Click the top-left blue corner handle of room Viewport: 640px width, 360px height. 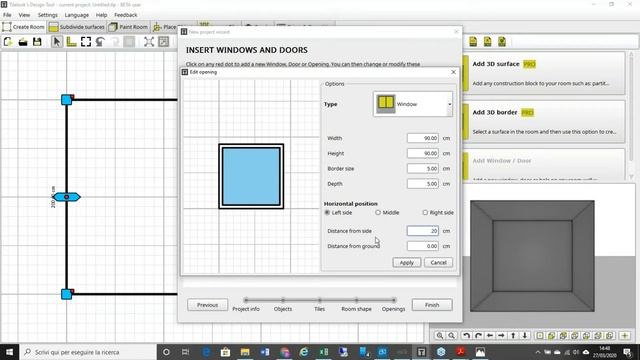(x=67, y=100)
